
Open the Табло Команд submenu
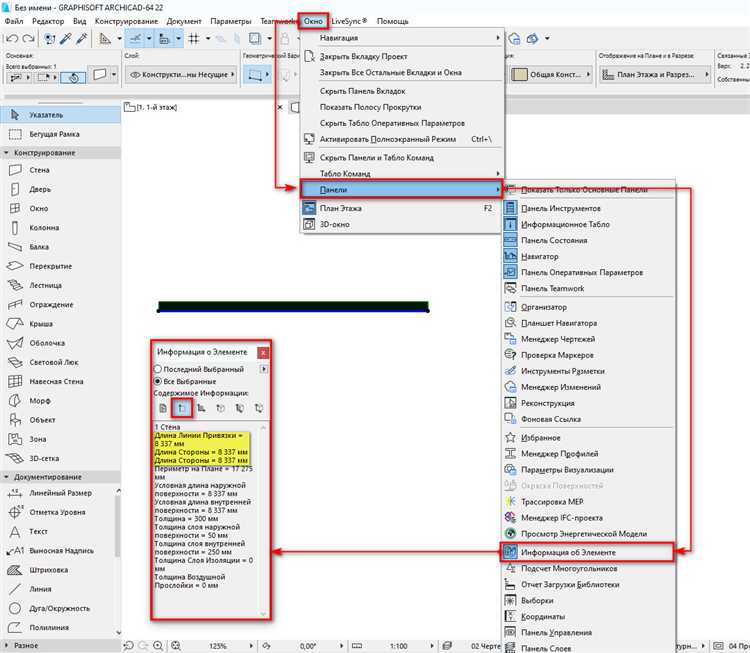pos(402,173)
